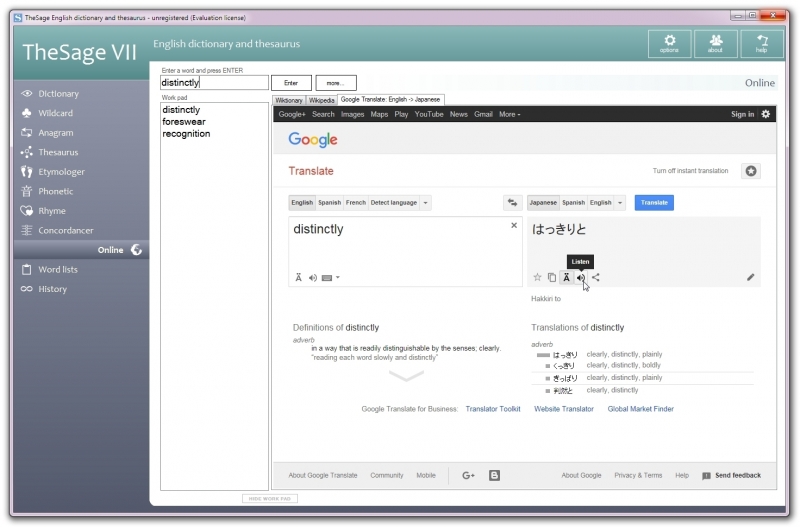Click the Blogger icon in footer
800x527 pixels.
[x=494, y=475]
